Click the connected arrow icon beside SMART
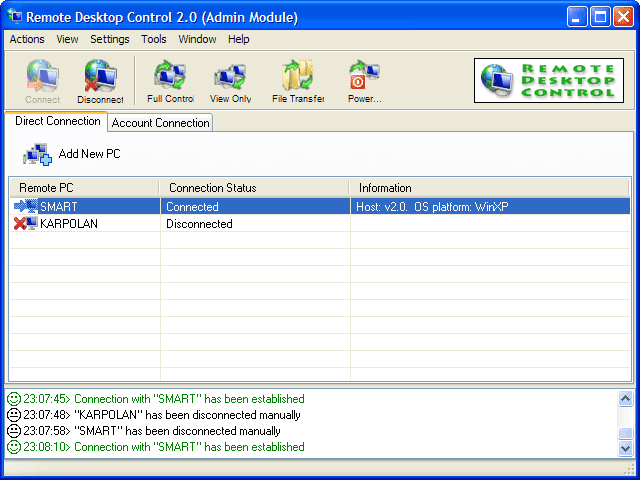Viewport: 640px width, 480px height. 26,206
